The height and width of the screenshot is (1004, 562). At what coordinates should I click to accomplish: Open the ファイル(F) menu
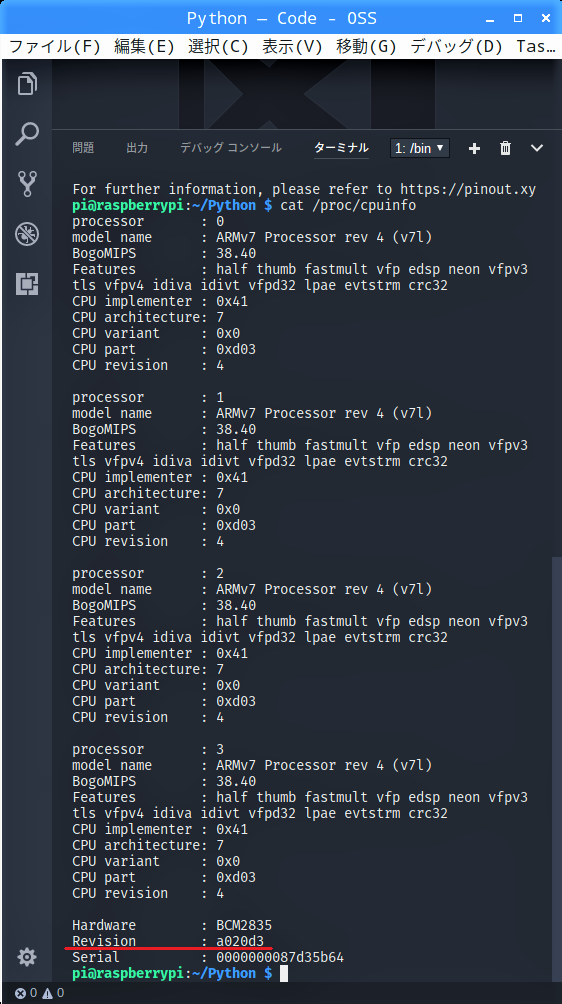(x=55, y=46)
